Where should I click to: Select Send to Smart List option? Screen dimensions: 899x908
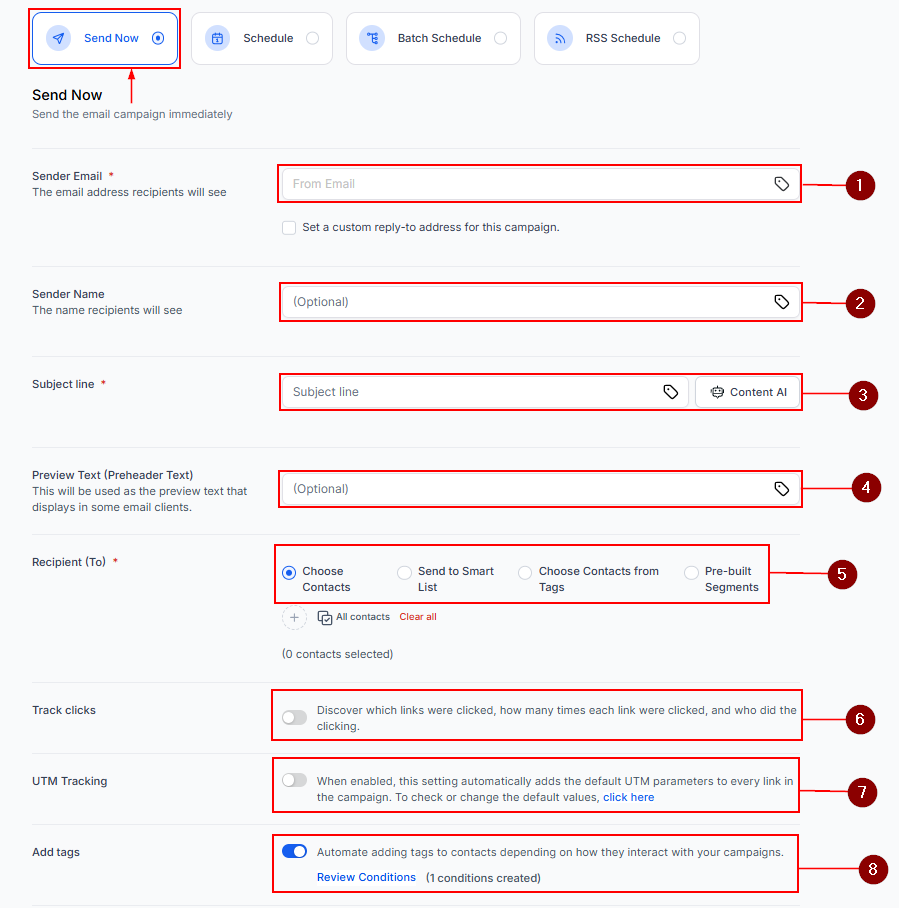point(404,573)
